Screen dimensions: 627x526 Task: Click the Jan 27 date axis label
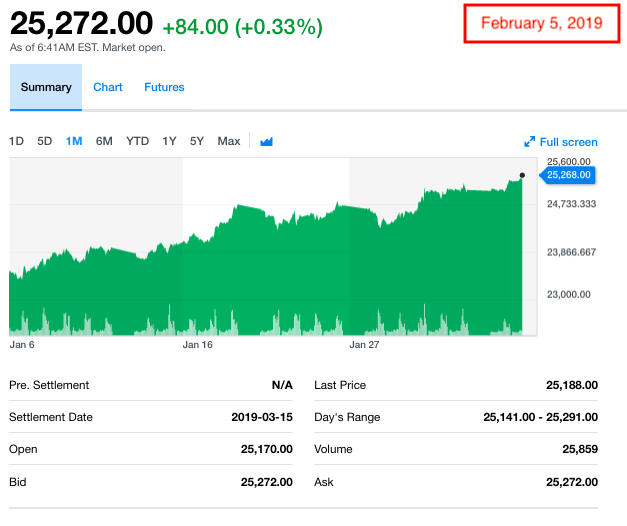pyautogui.click(x=364, y=345)
